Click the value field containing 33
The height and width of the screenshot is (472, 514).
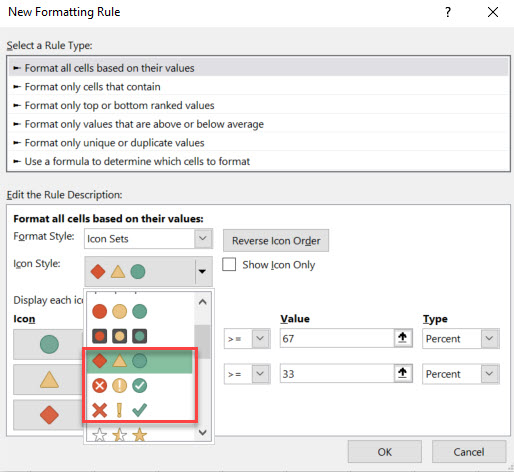337,374
